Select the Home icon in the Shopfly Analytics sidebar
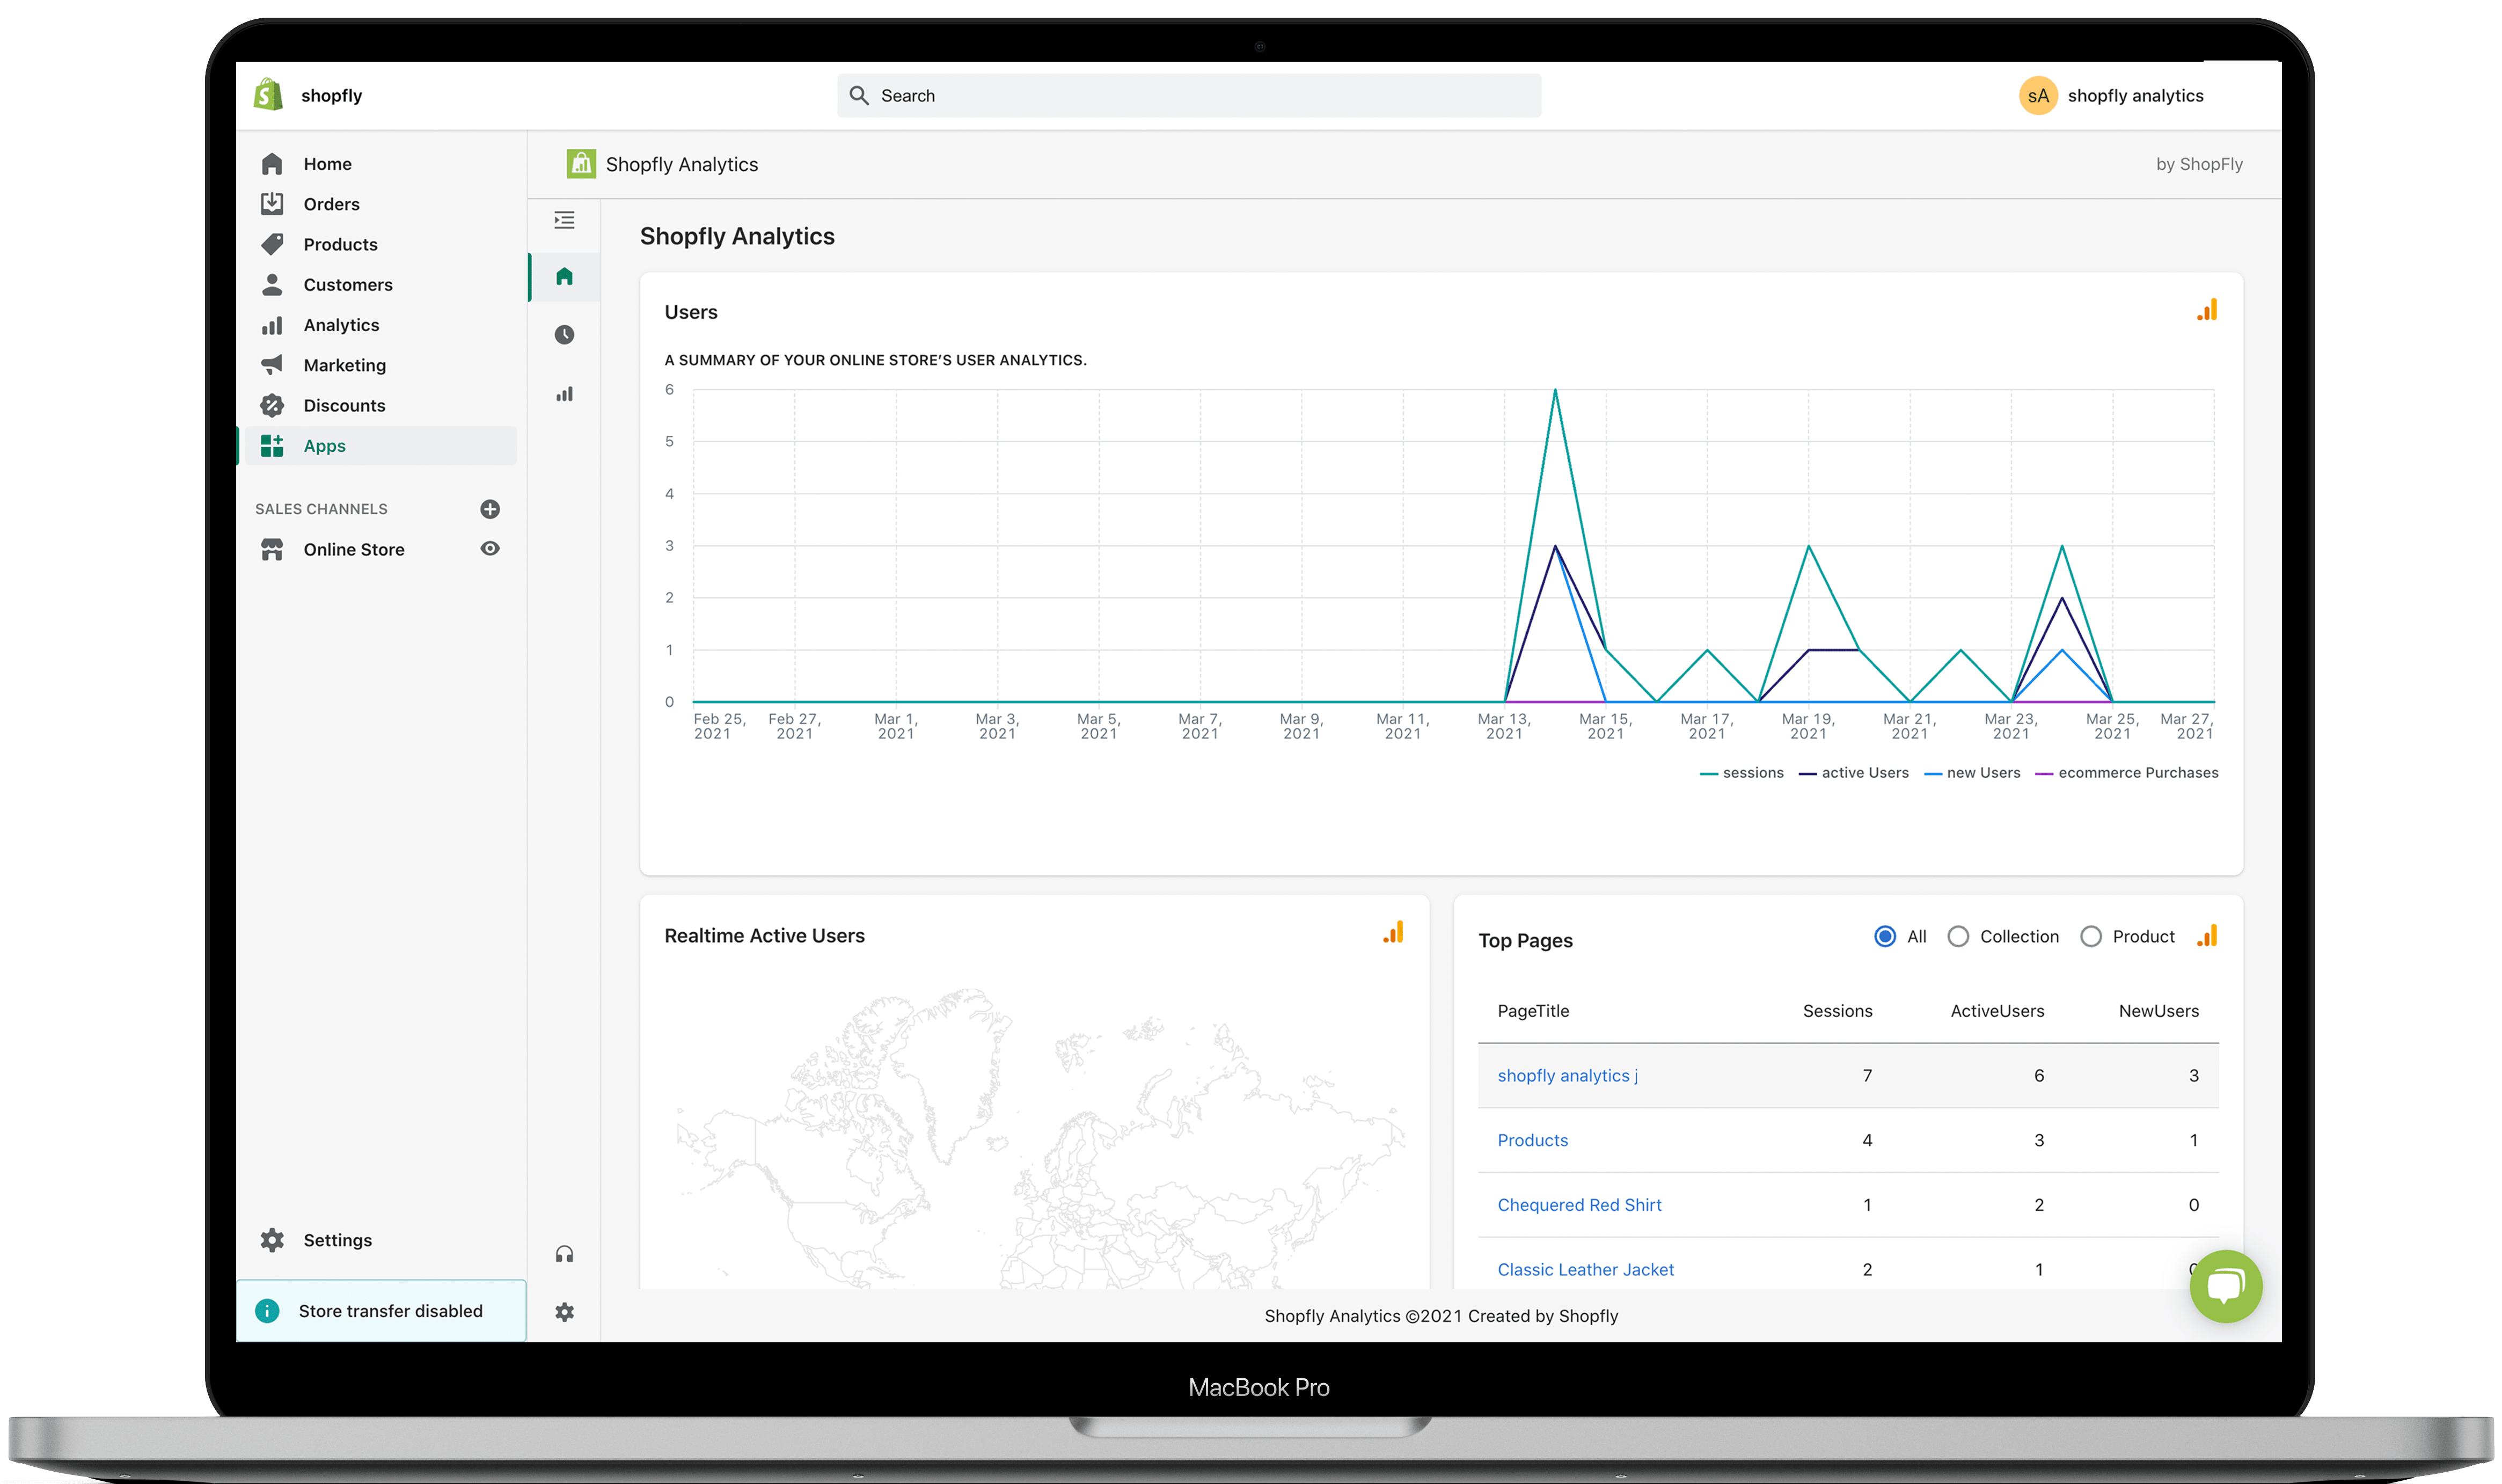Viewport: 2502px width, 1484px height. (564, 277)
